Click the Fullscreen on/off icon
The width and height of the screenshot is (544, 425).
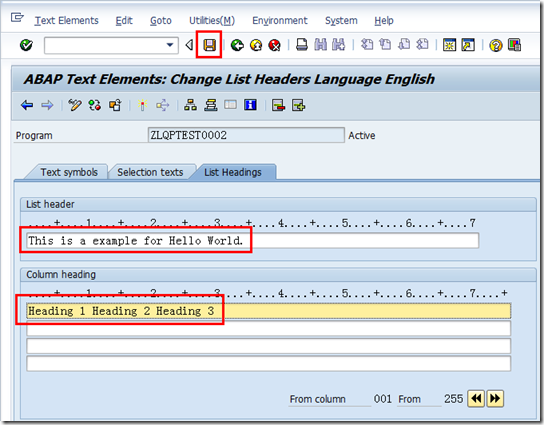pos(230,105)
